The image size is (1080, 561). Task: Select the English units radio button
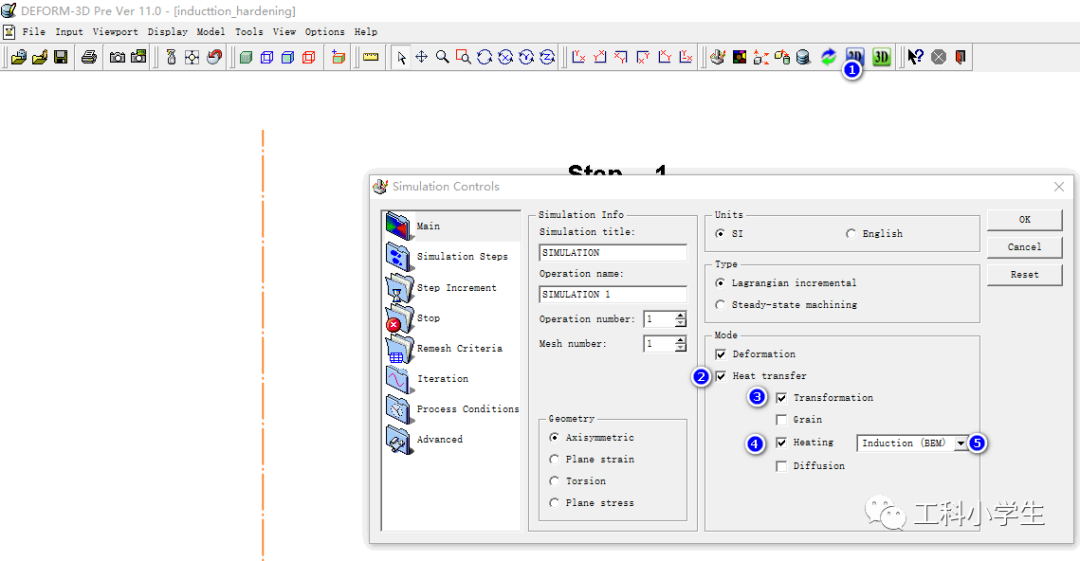click(x=851, y=234)
